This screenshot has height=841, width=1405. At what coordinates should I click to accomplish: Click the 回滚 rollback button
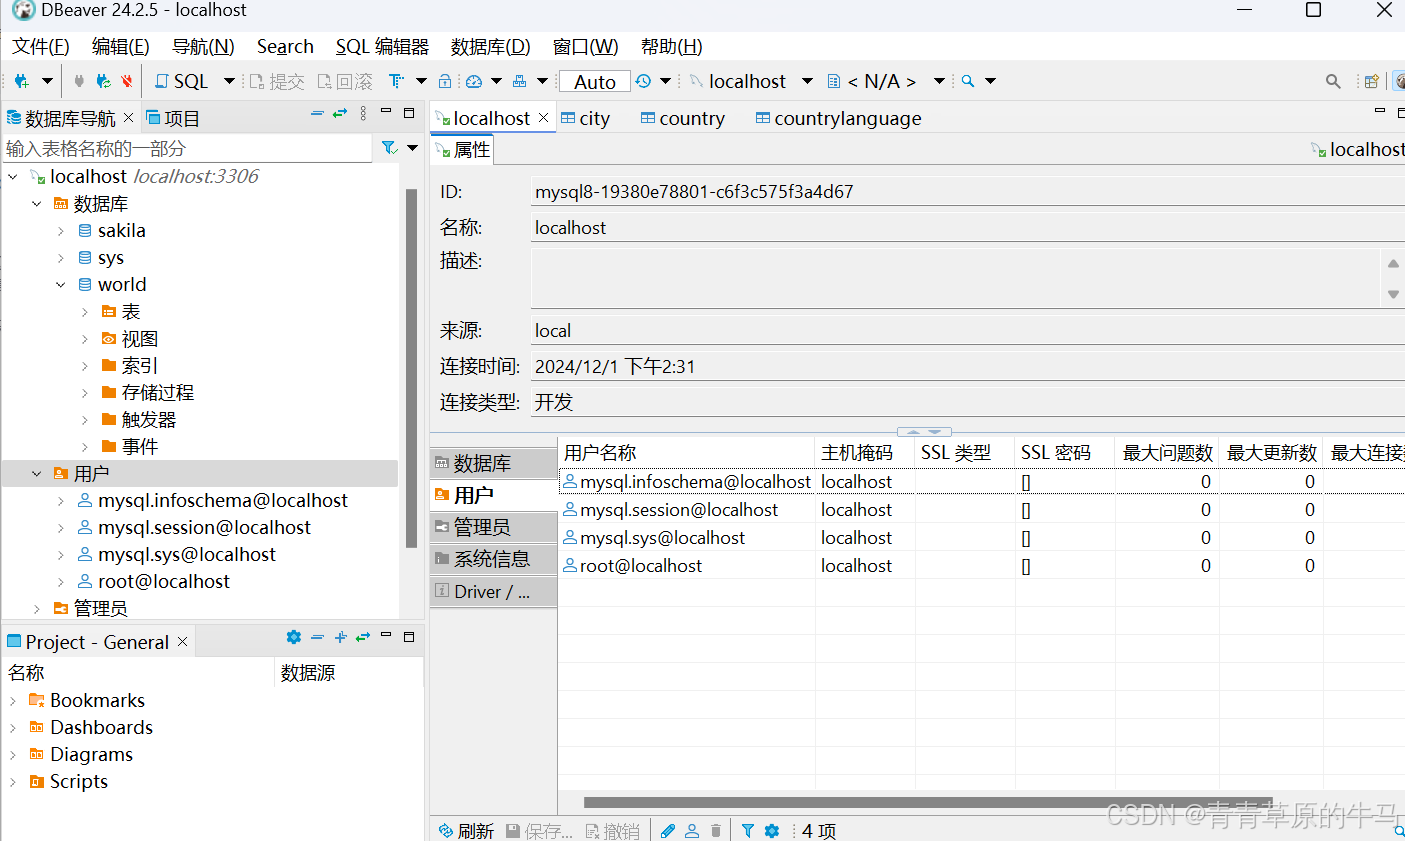click(345, 81)
